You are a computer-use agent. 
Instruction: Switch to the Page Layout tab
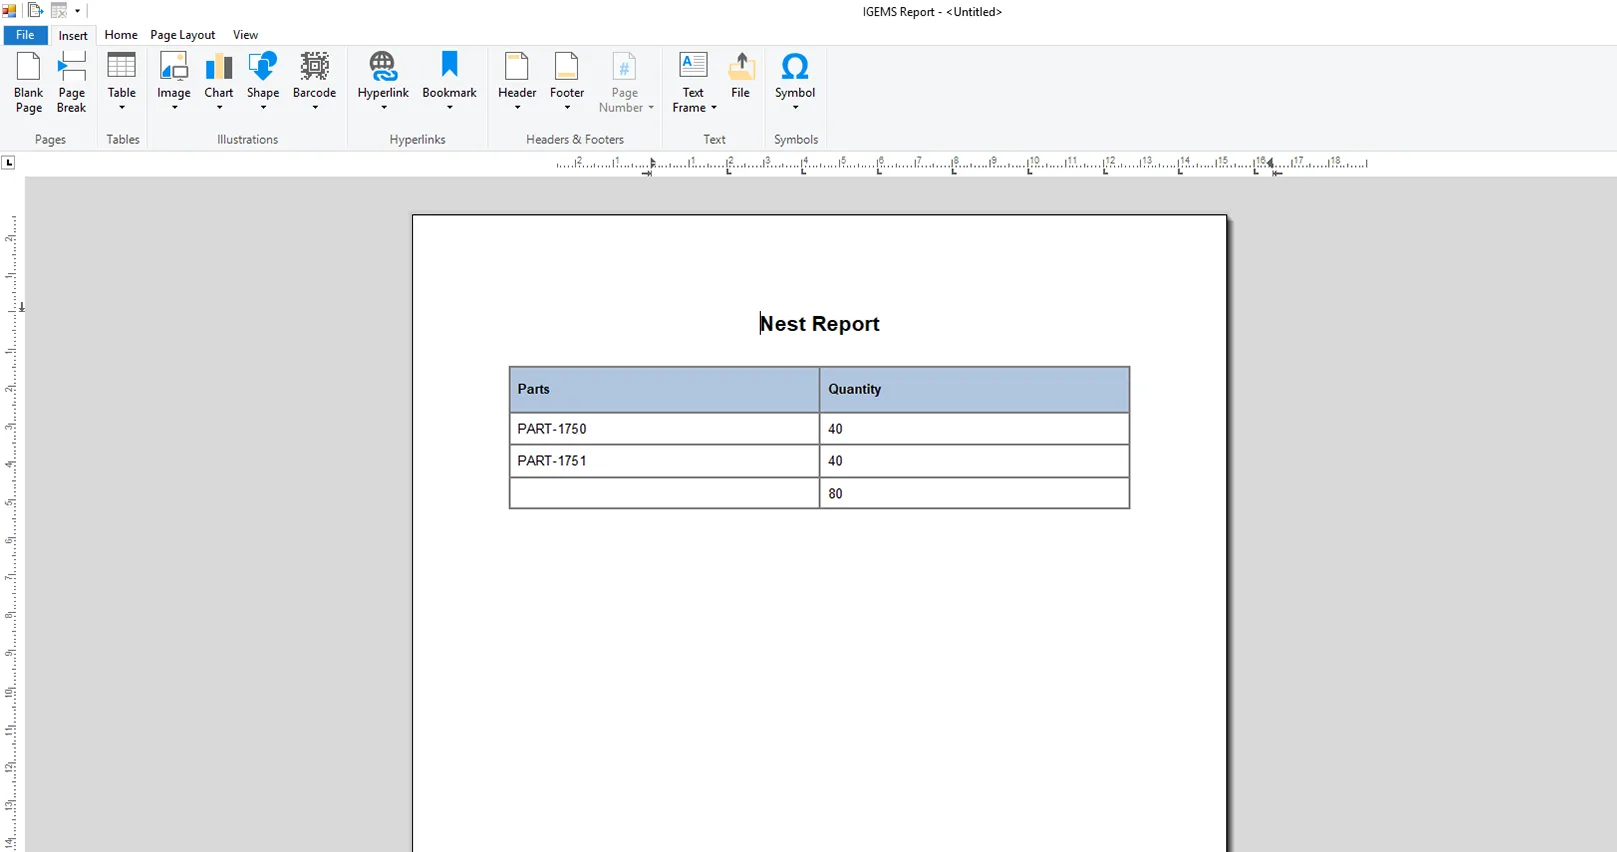pos(182,35)
